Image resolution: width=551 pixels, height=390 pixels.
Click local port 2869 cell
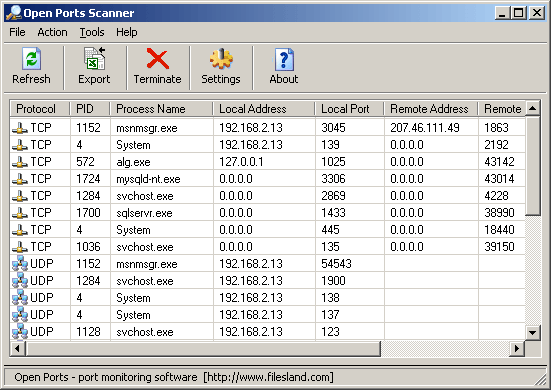pyautogui.click(x=333, y=196)
